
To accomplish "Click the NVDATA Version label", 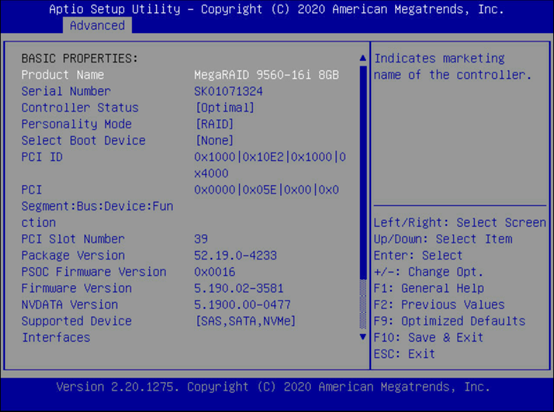I will point(70,305).
